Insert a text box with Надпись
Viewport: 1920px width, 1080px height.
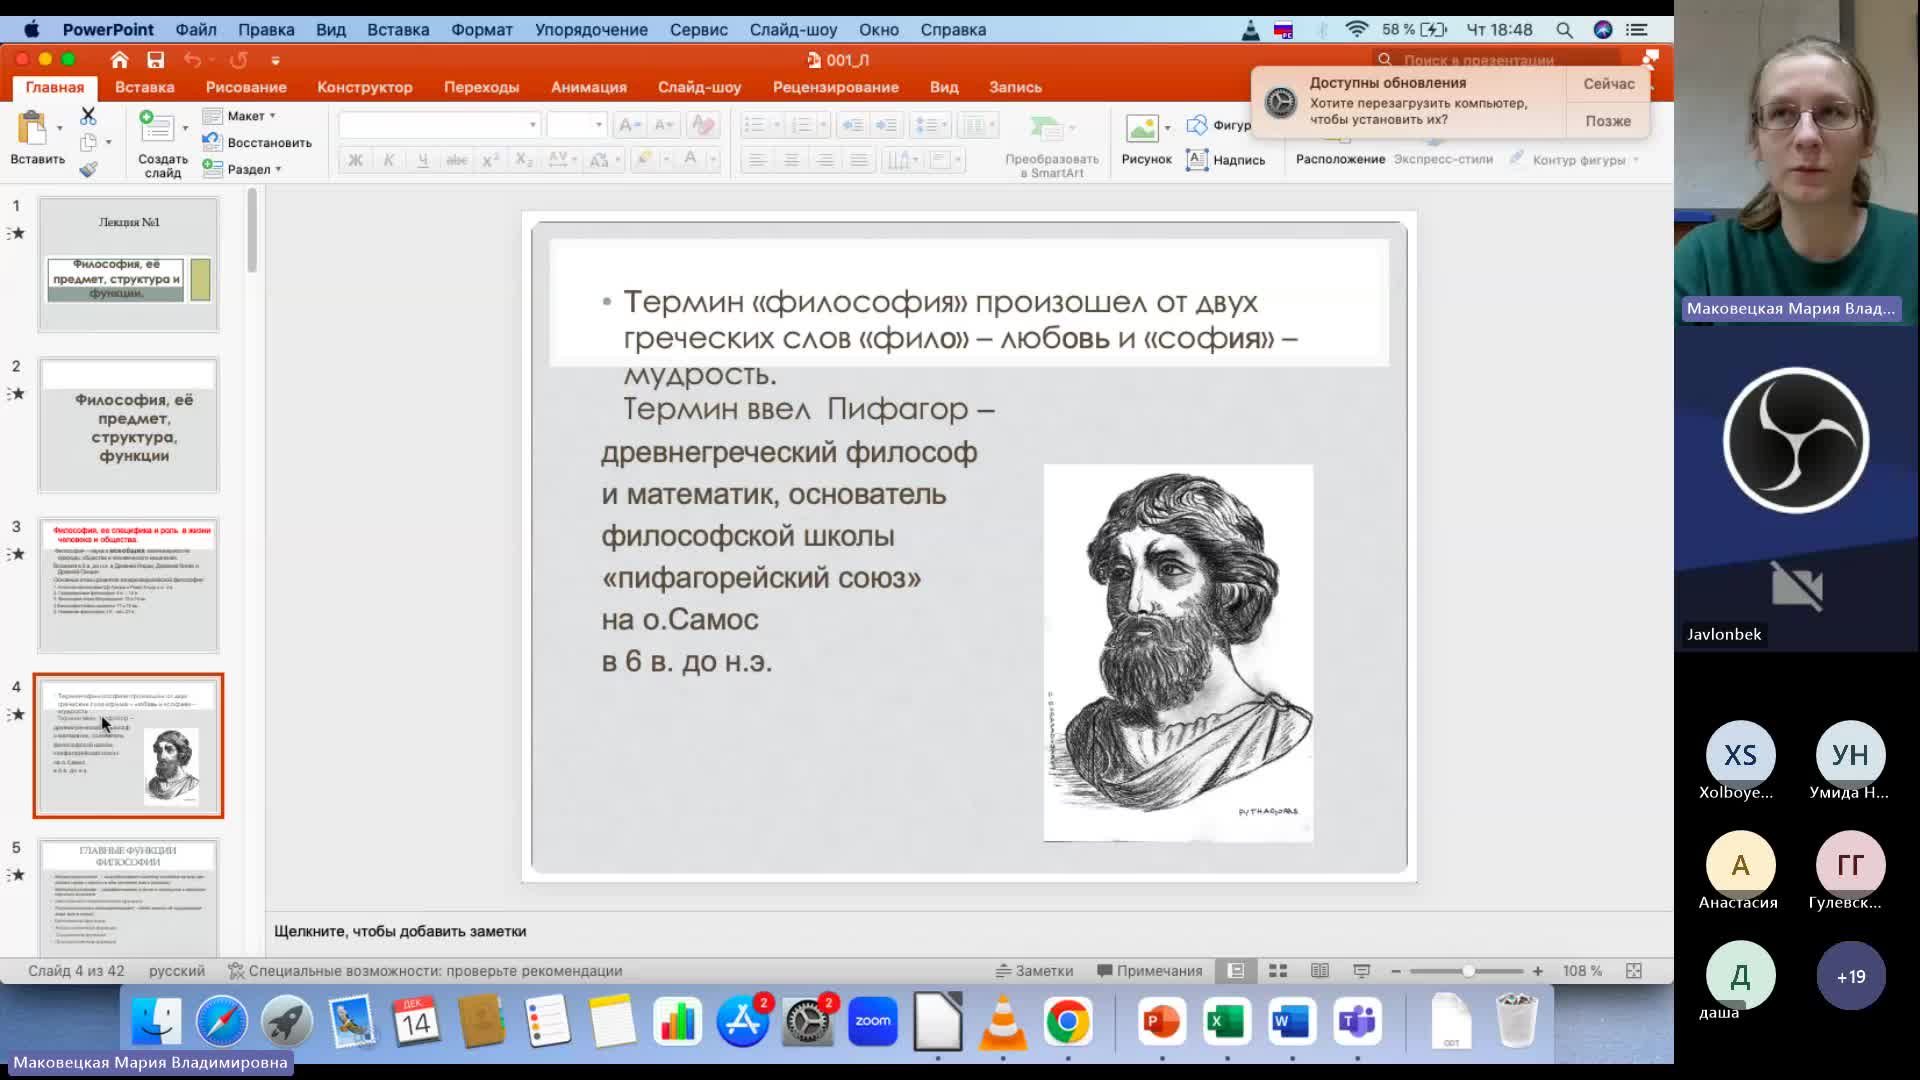(1225, 159)
